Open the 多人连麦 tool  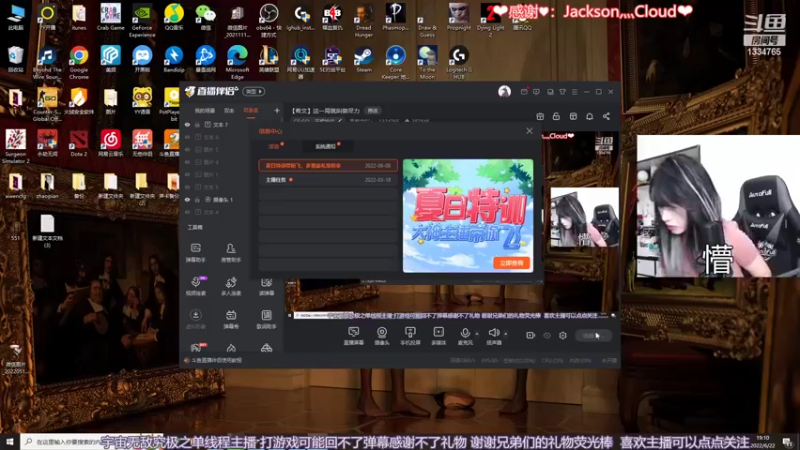click(x=231, y=286)
